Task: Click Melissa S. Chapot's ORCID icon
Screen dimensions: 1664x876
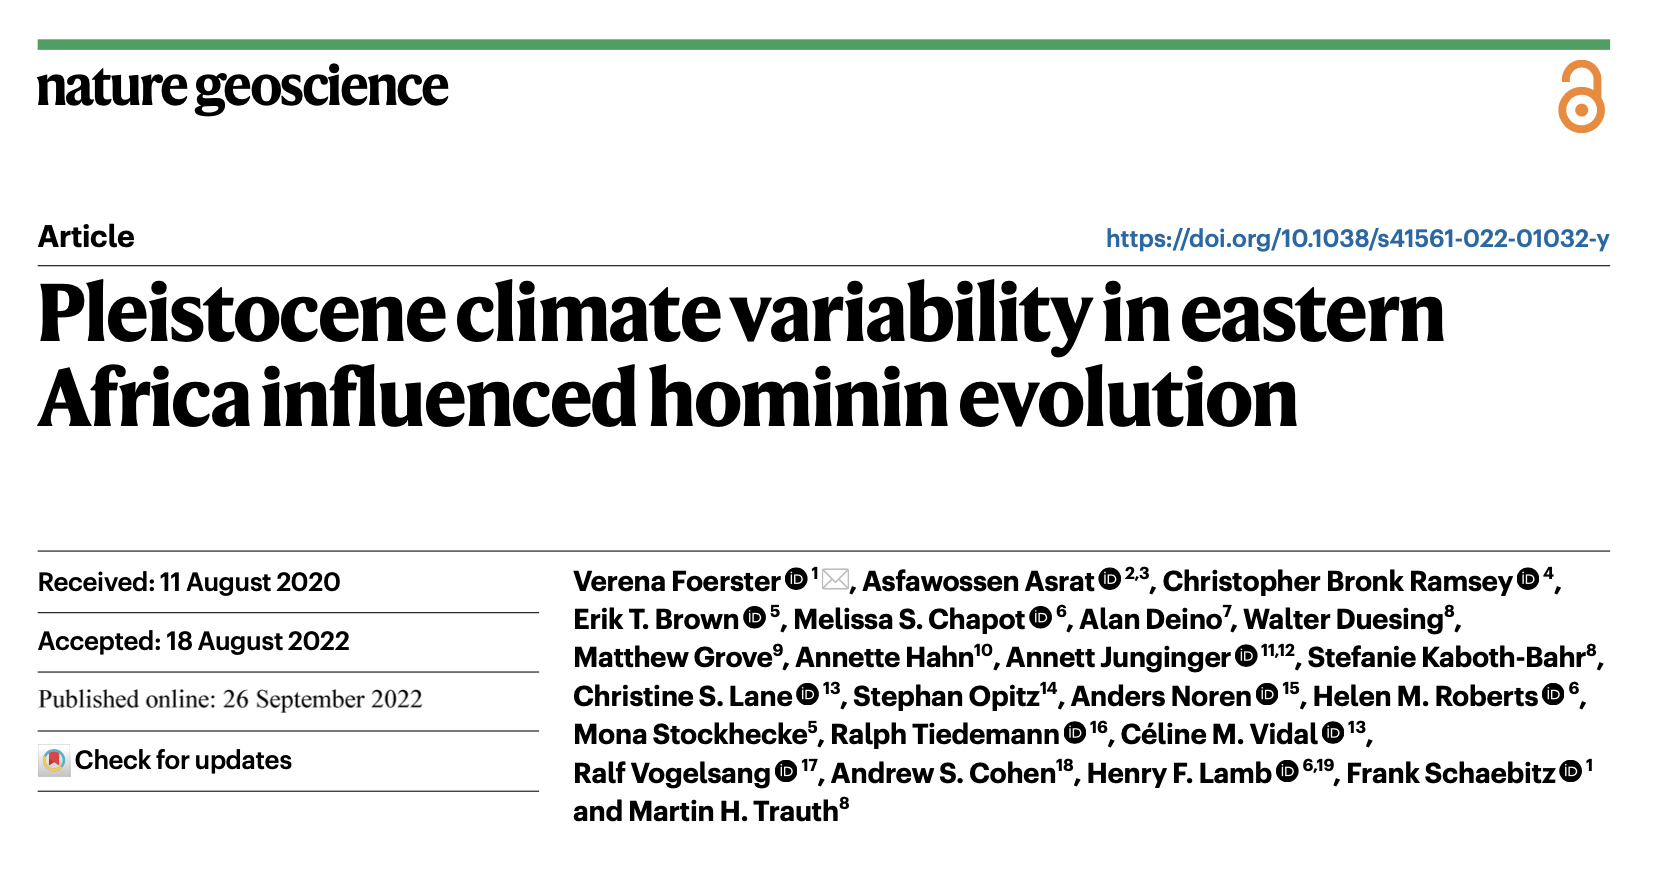Action: pyautogui.click(x=1041, y=618)
